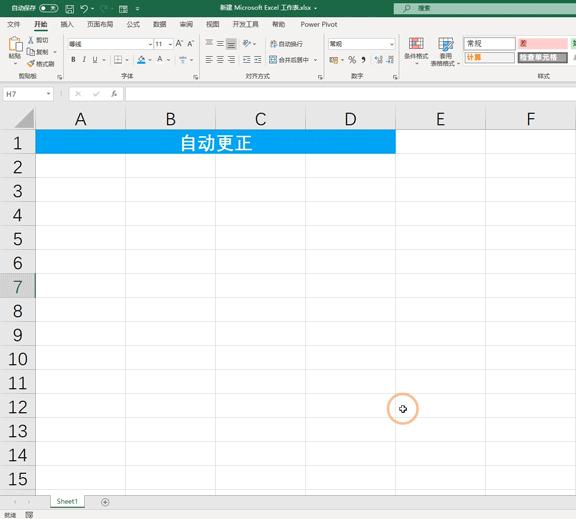Open the Merge & Center dropdown arrow
This screenshot has height=519, width=576.
(316, 60)
